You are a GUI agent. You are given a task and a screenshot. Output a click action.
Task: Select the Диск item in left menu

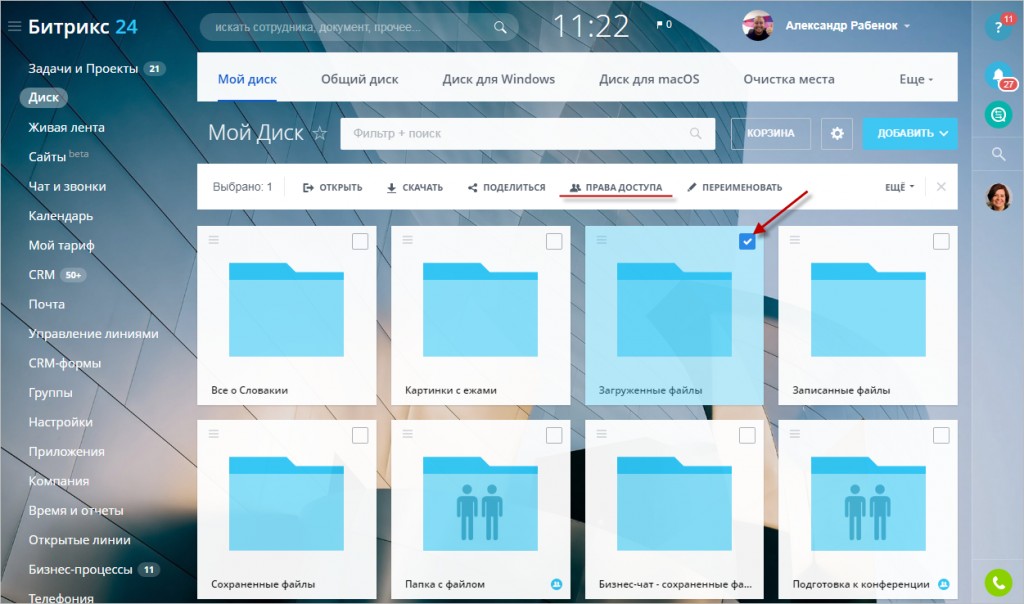[x=44, y=98]
